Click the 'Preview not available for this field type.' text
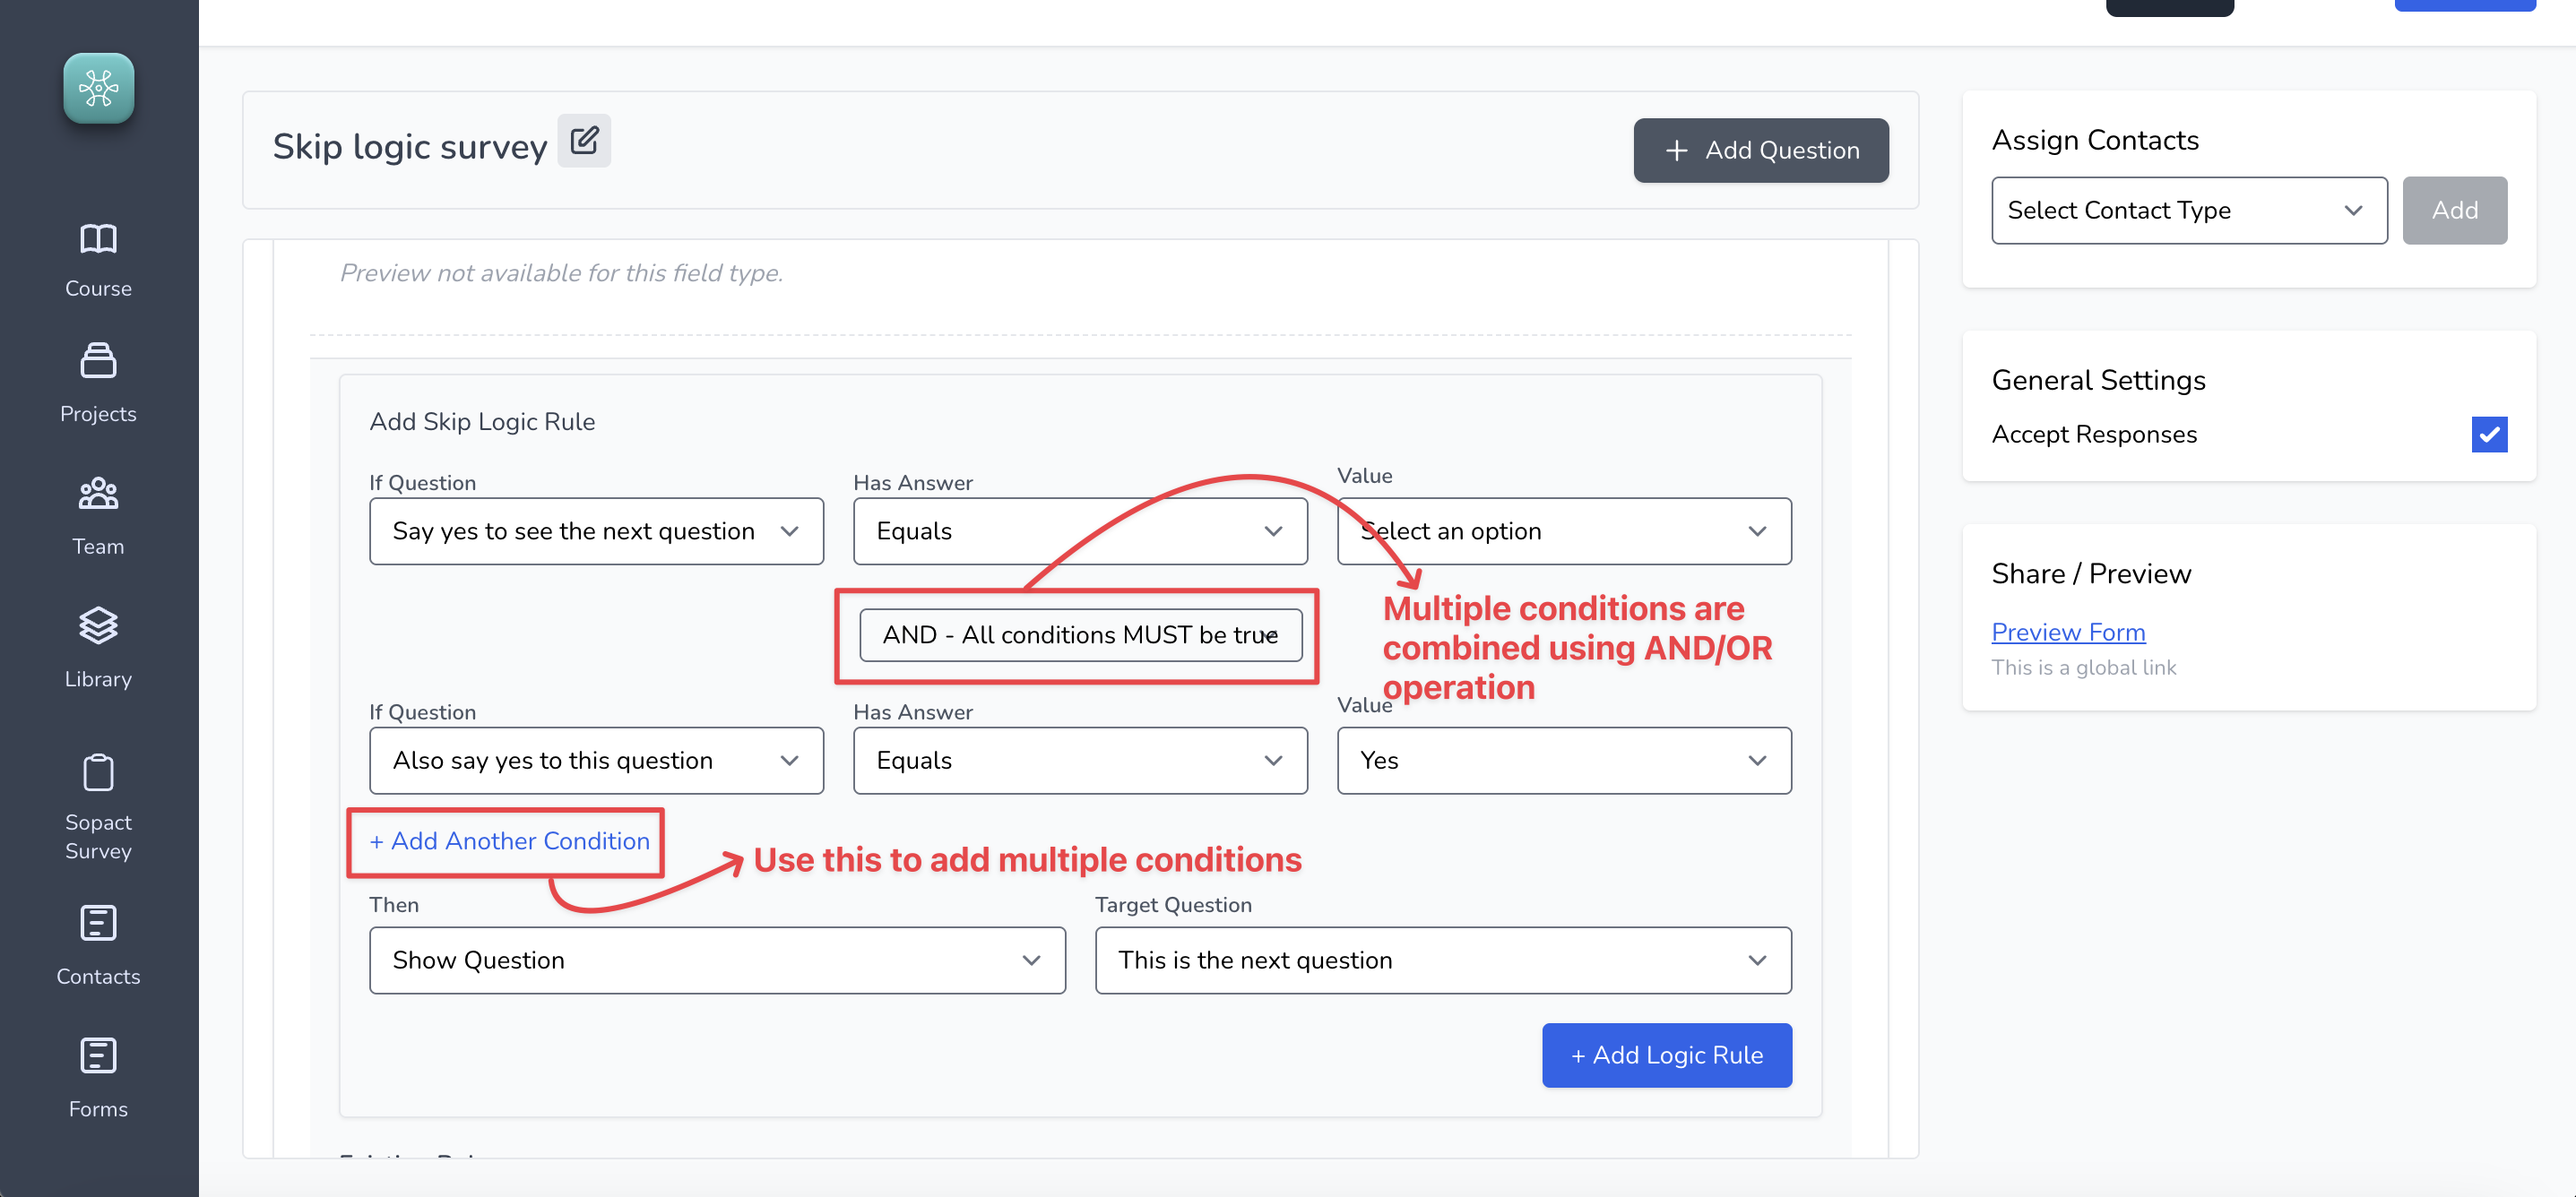This screenshot has width=2576, height=1197. click(561, 273)
